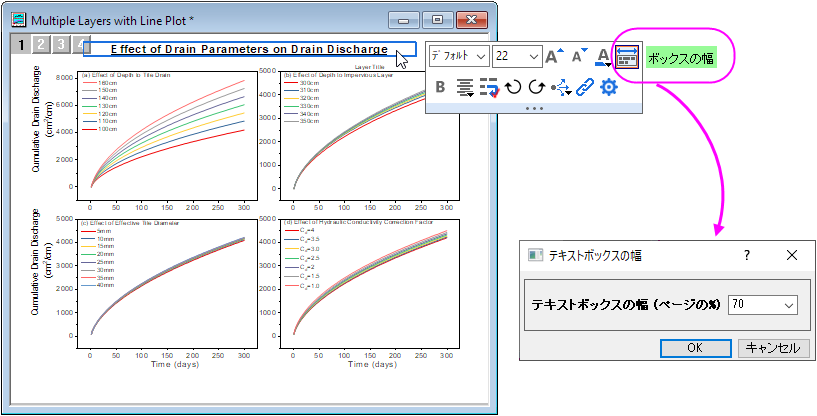Expand the text box width percentage combo box
817x416 pixels.
pyautogui.click(x=763, y=305)
